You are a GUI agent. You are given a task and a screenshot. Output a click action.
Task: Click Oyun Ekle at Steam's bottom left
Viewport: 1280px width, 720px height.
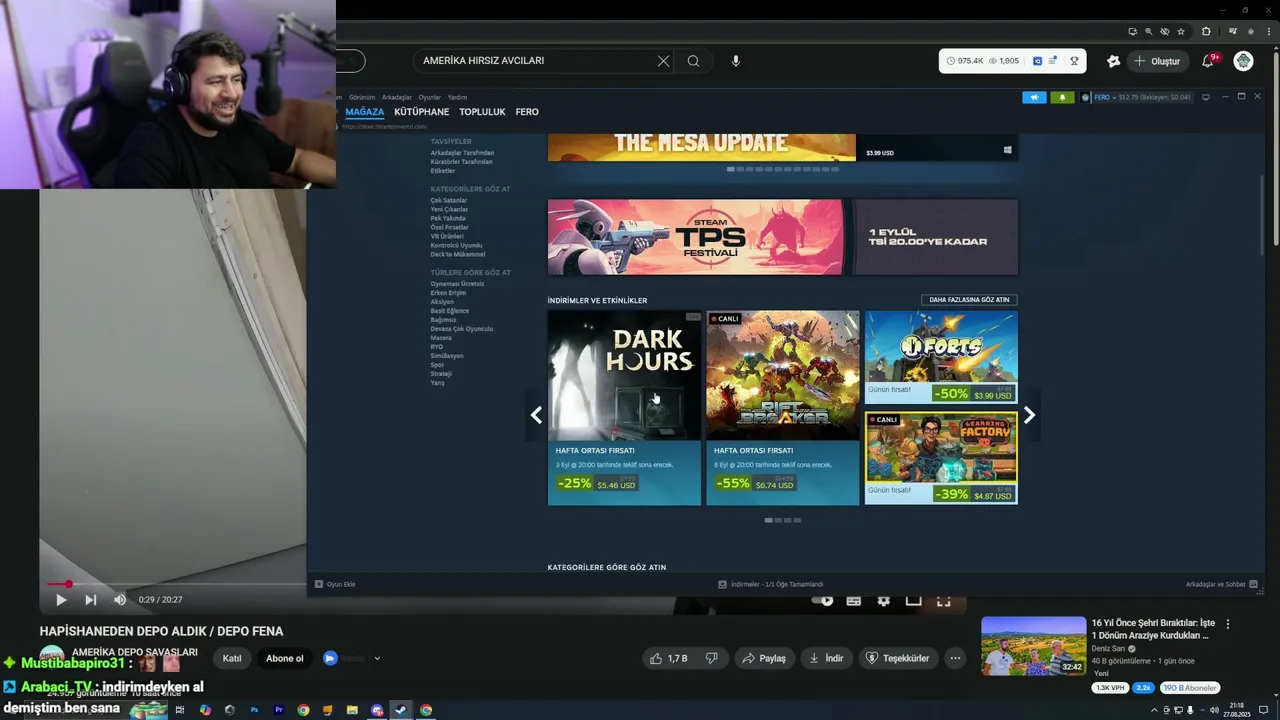point(336,584)
